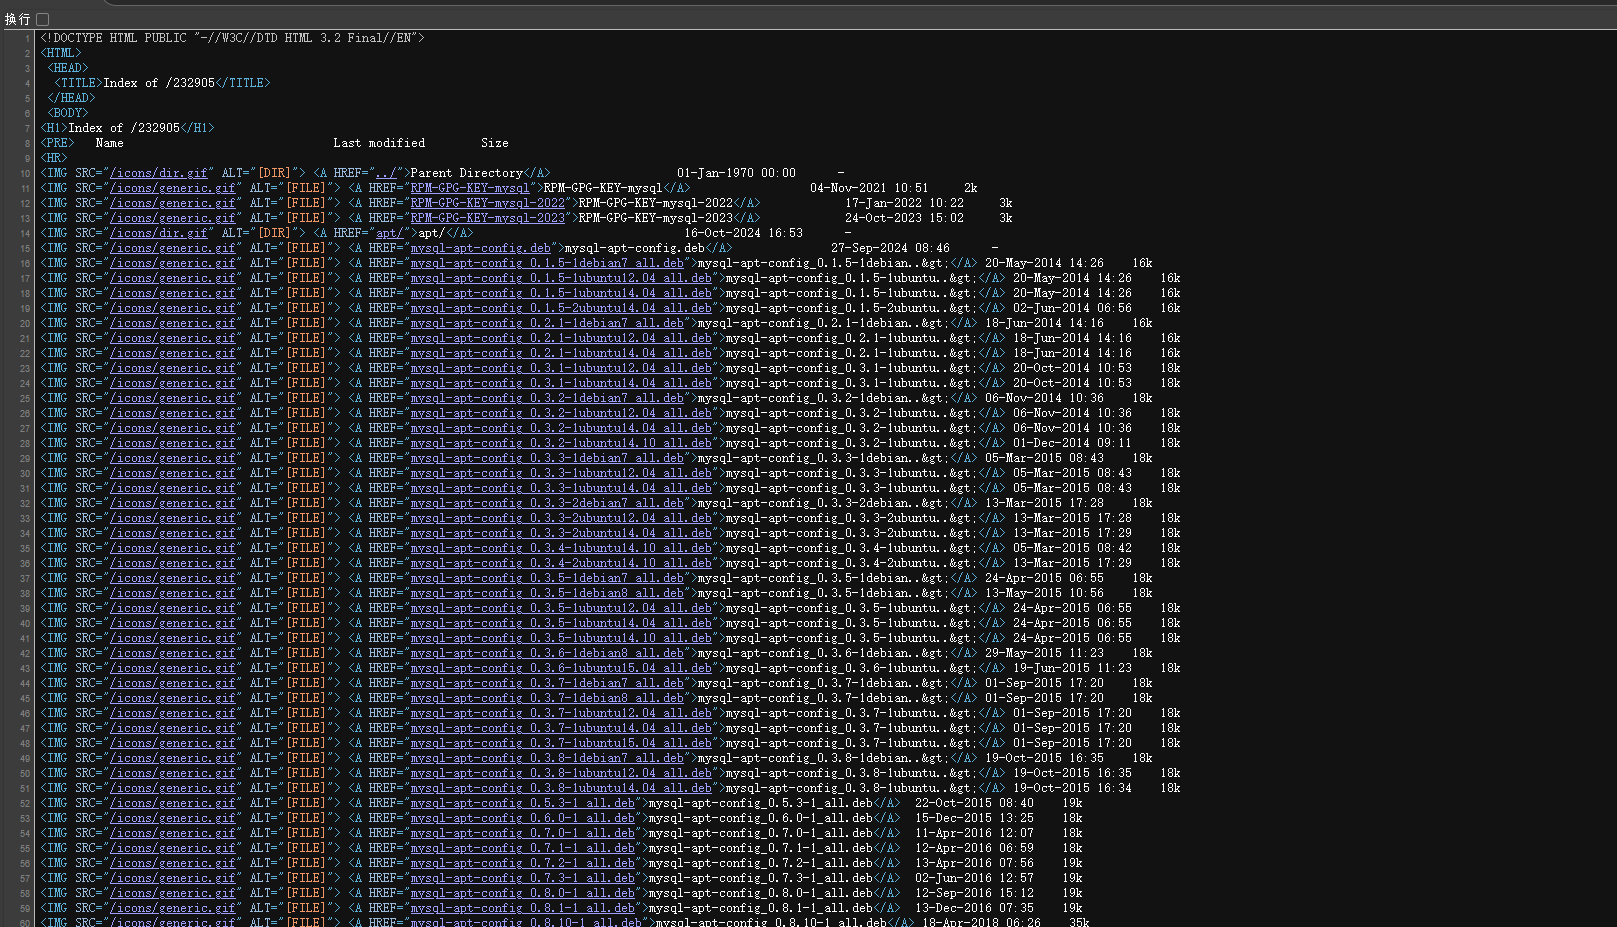Open mysql-apt-config_0.3.3-2debian7_all.deb href link
The height and width of the screenshot is (927, 1617).
pyautogui.click(x=547, y=503)
